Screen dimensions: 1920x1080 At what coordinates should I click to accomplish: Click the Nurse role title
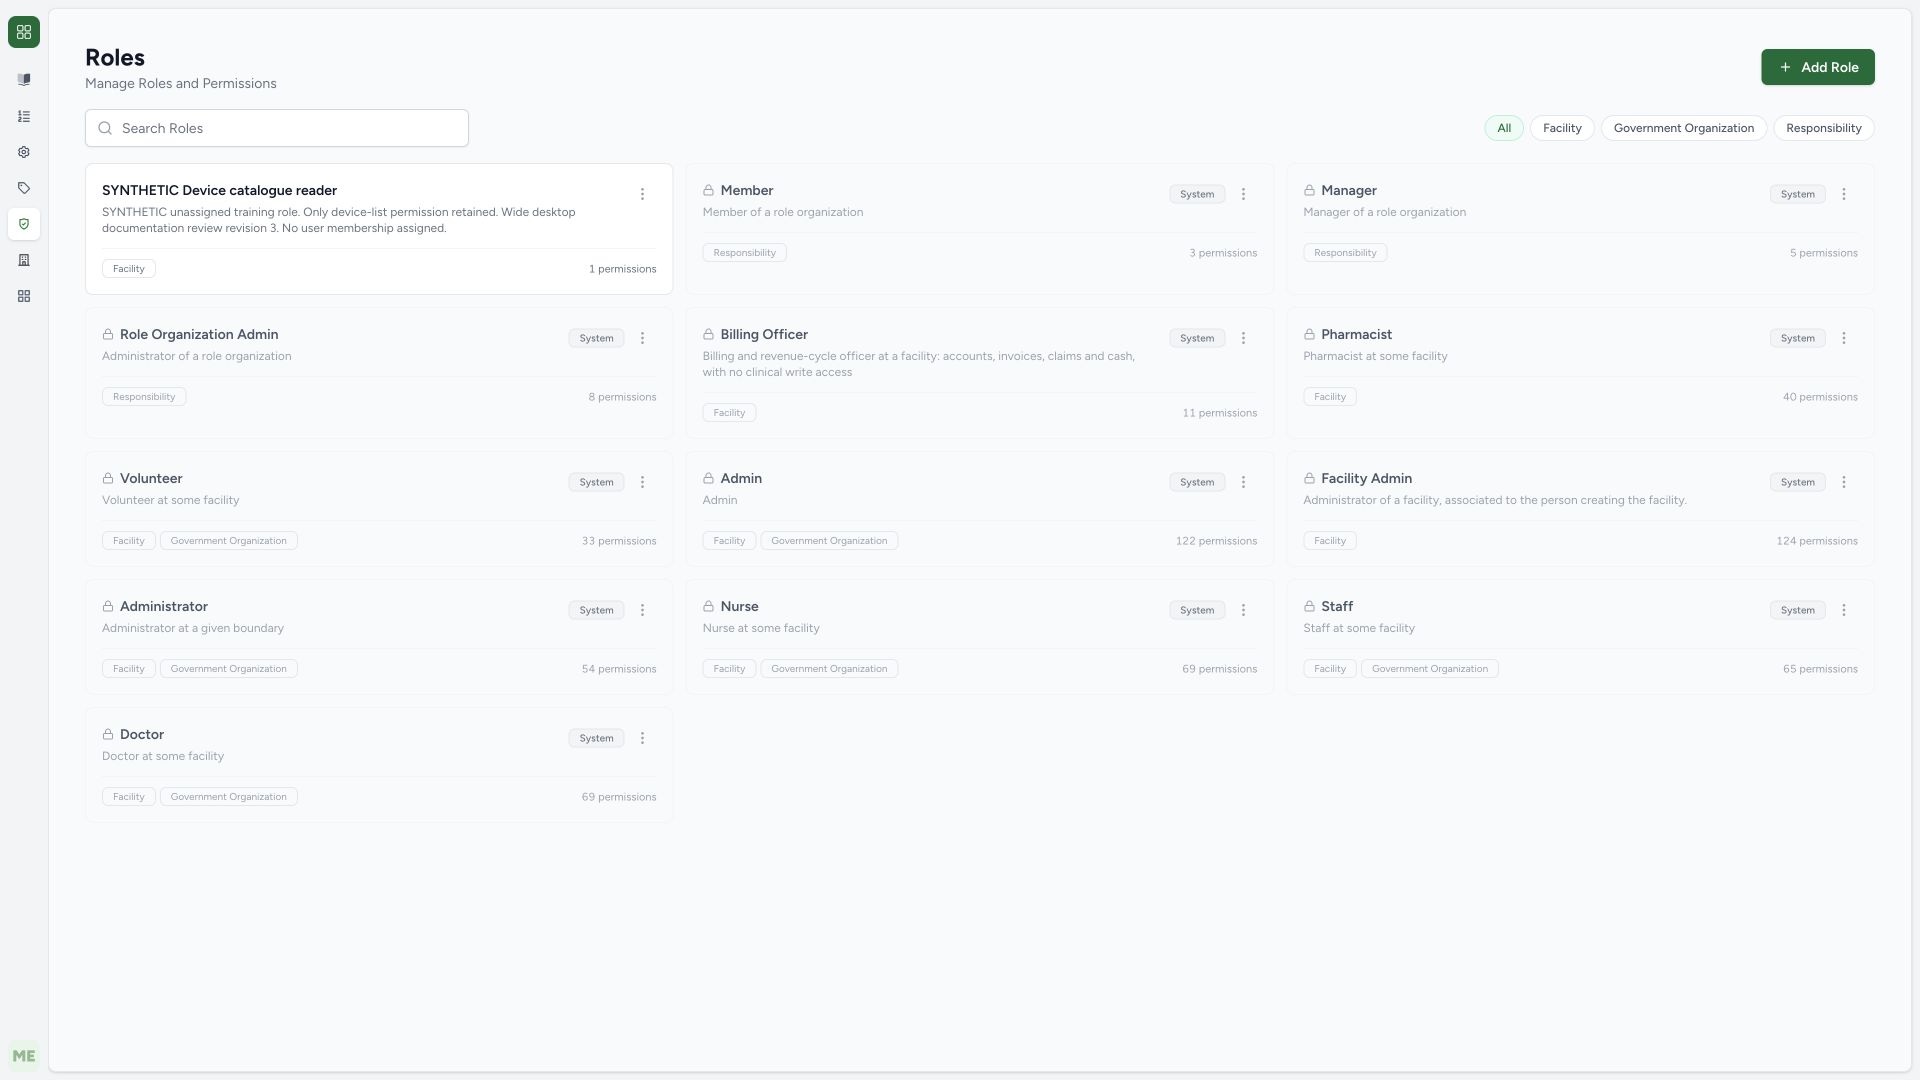coord(739,606)
